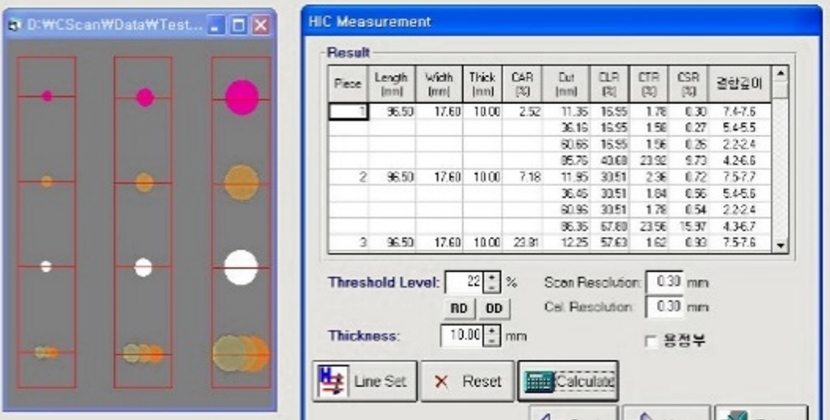Click Cut value 36.16 cell
This screenshot has width=830, height=420.
coord(566,128)
